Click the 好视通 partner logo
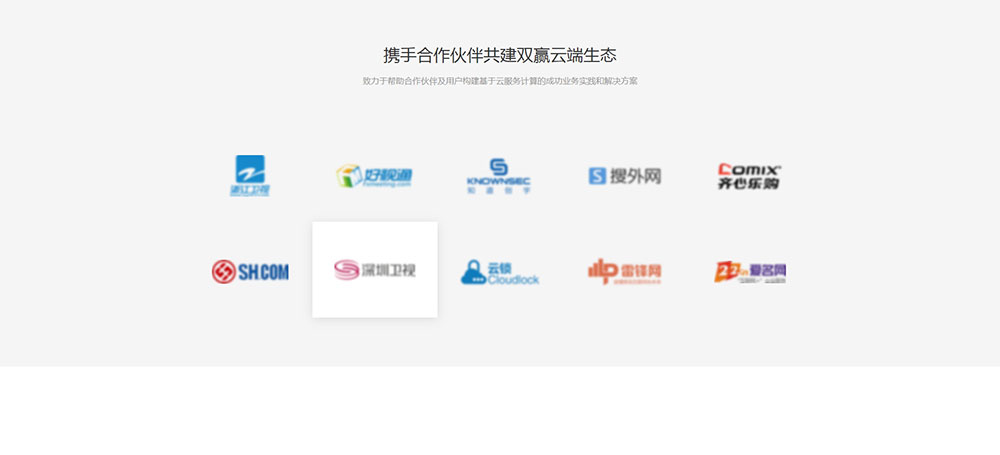 (374, 175)
